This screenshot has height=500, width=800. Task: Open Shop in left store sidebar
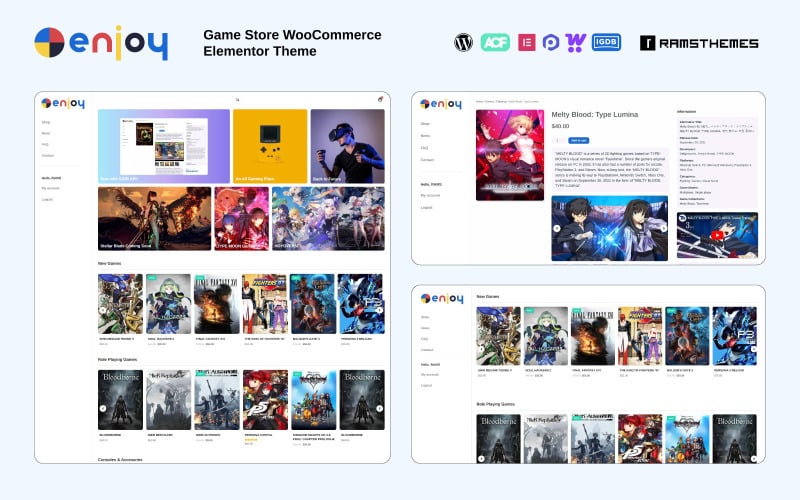[x=46, y=122]
